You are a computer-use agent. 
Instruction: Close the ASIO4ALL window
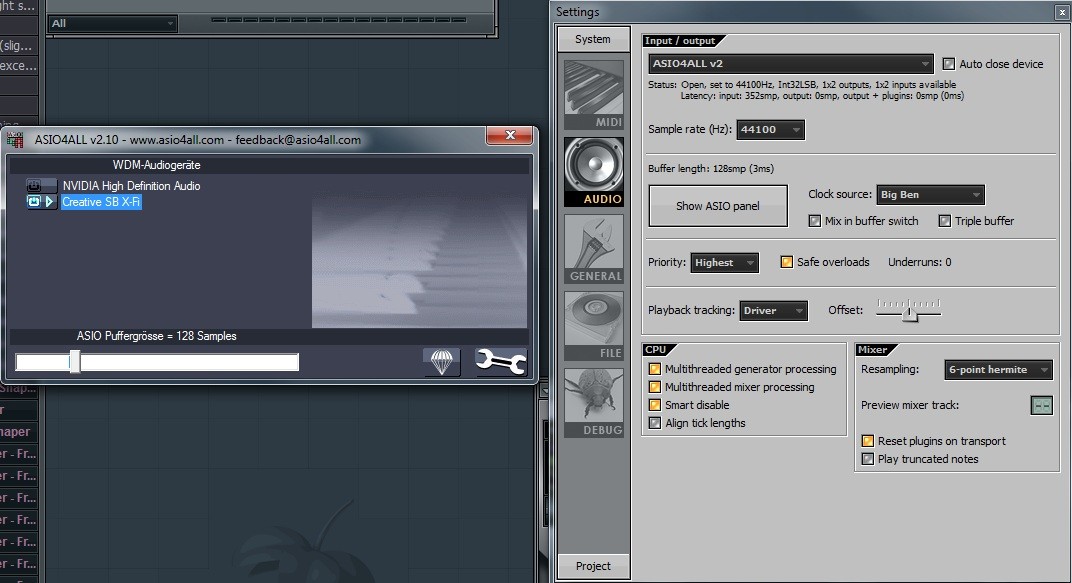click(509, 135)
